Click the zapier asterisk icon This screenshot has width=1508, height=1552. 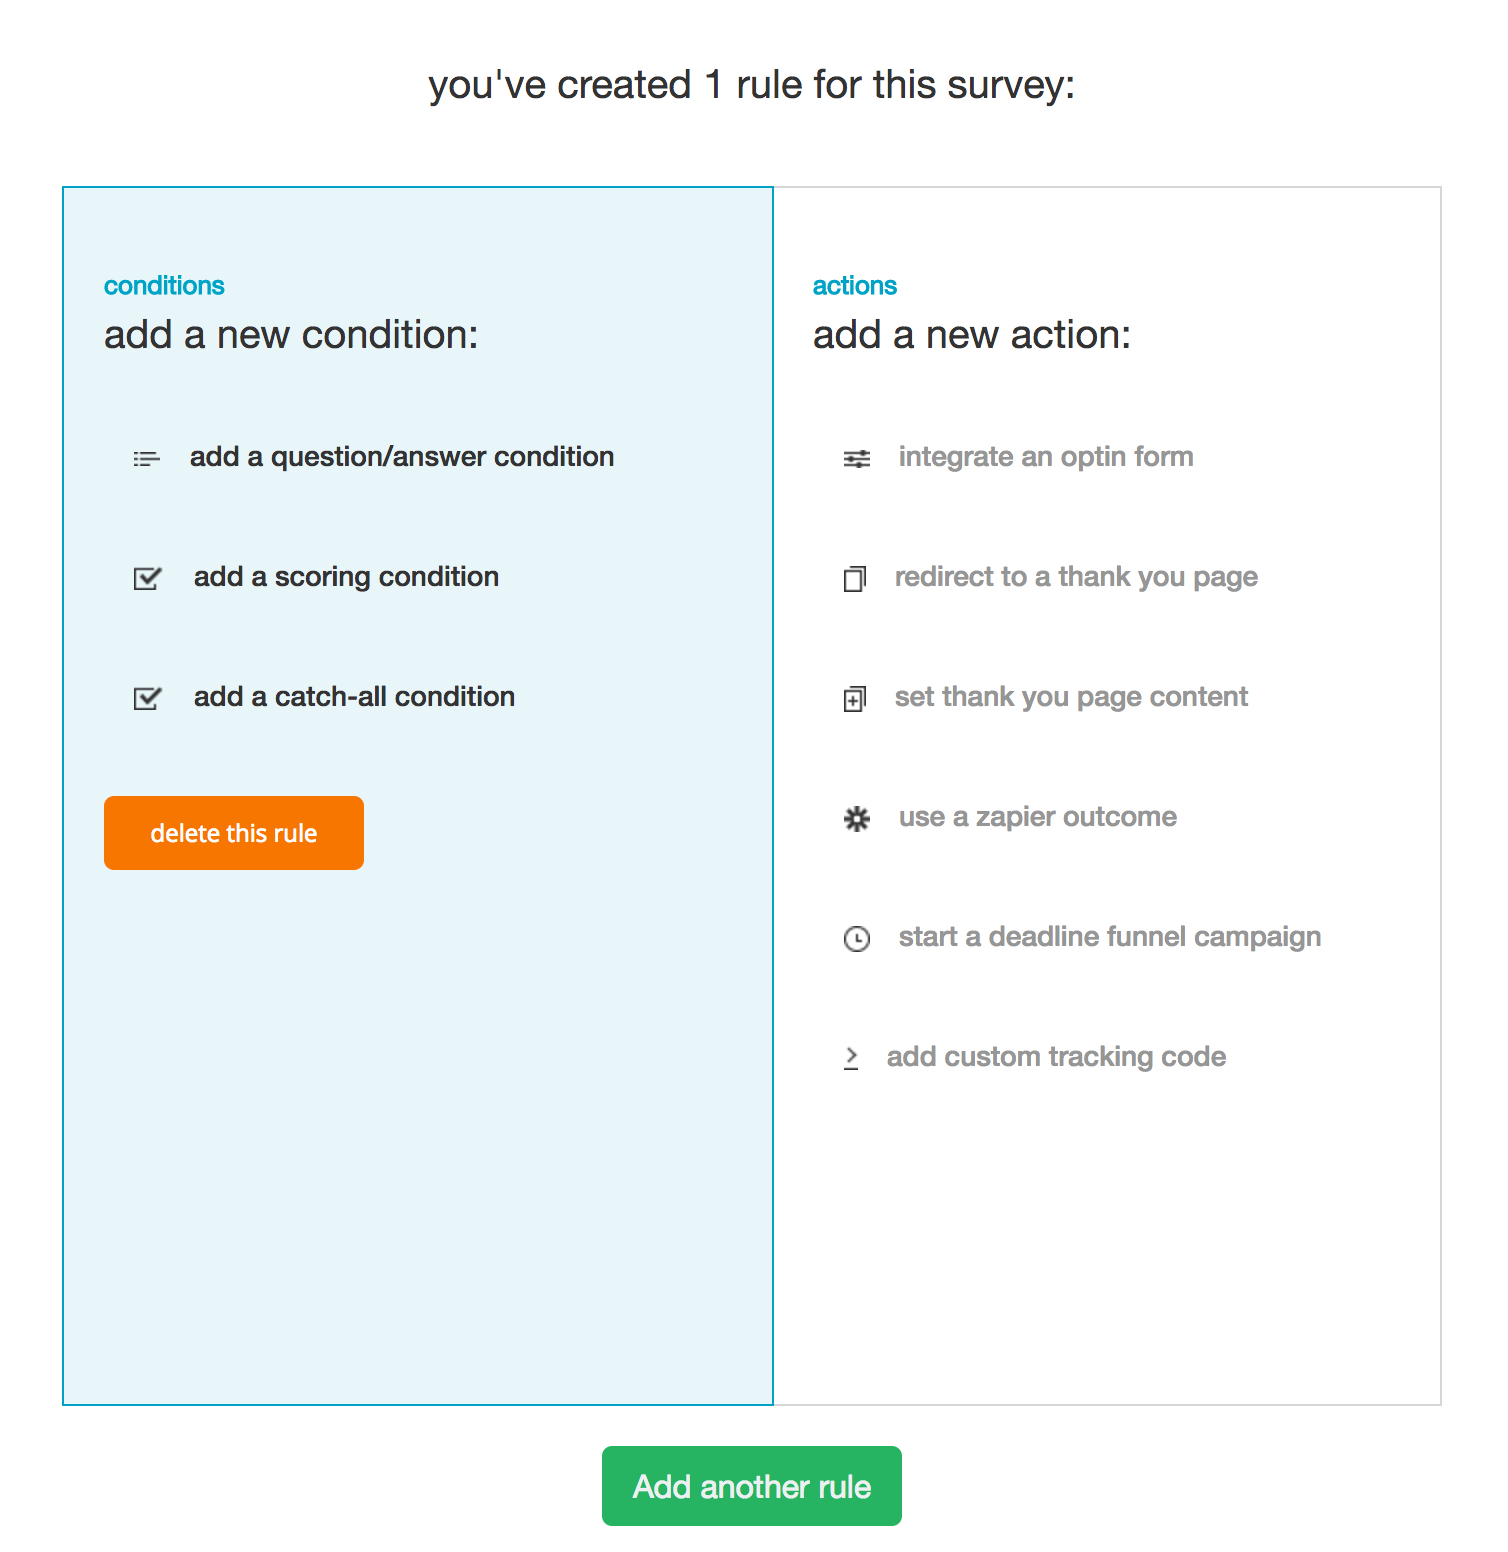(x=857, y=819)
